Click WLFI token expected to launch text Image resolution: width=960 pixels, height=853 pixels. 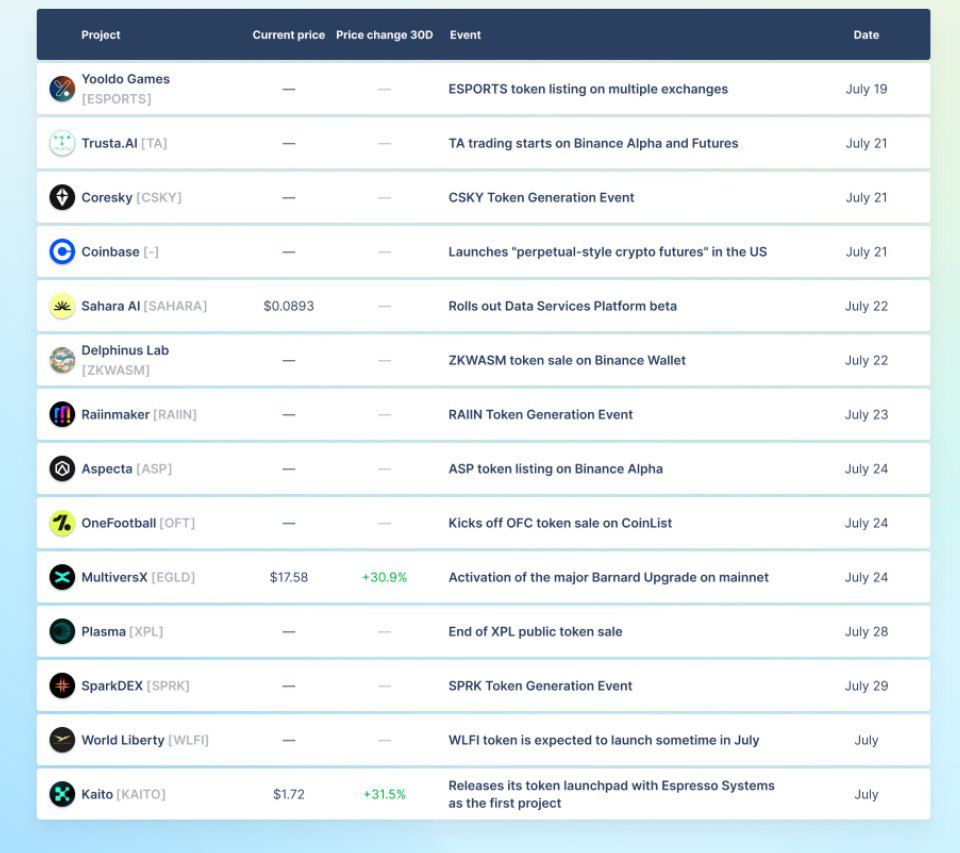point(604,740)
